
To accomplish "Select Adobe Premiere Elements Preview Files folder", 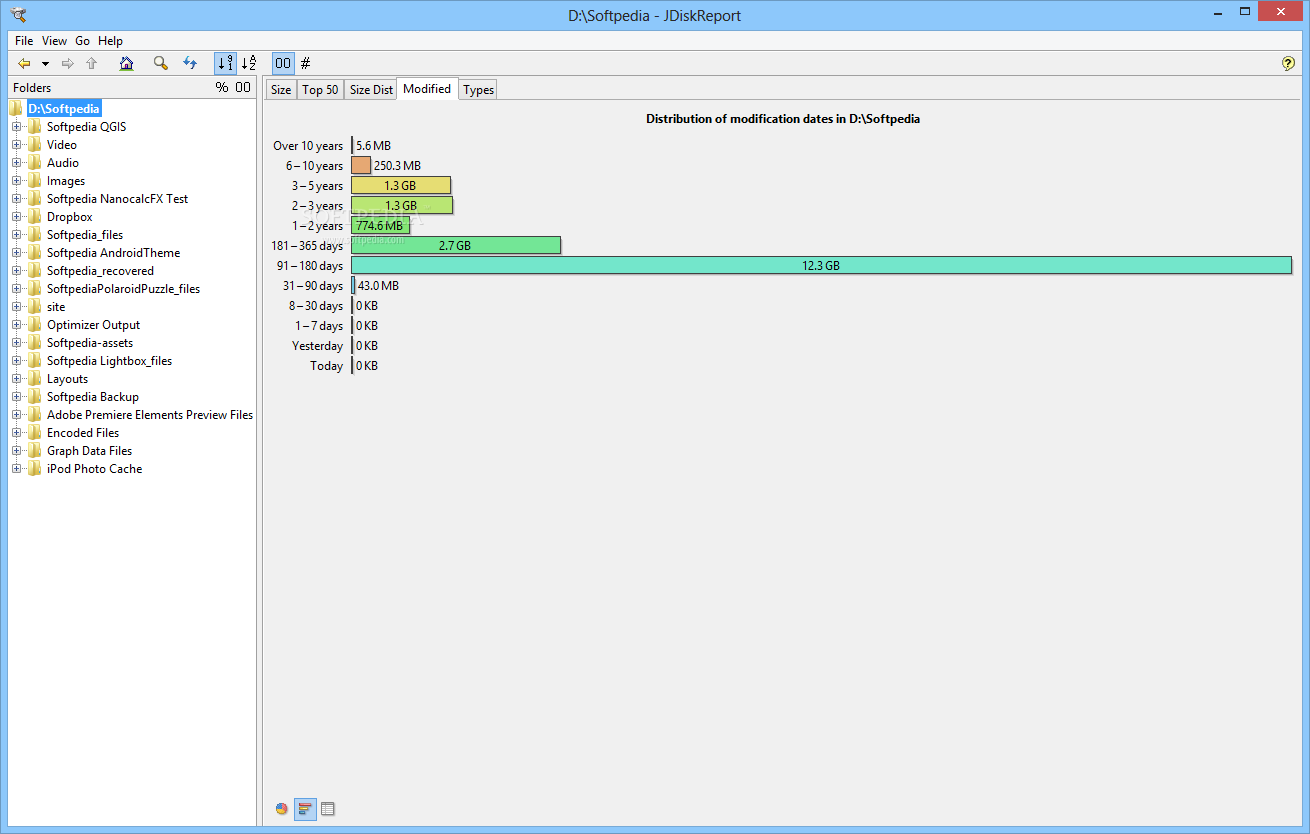I will (150, 415).
